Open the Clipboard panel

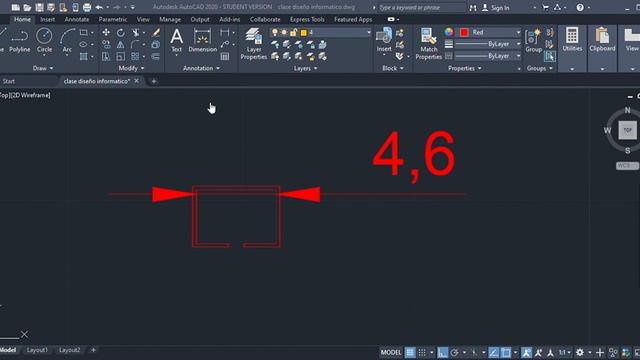click(x=602, y=40)
